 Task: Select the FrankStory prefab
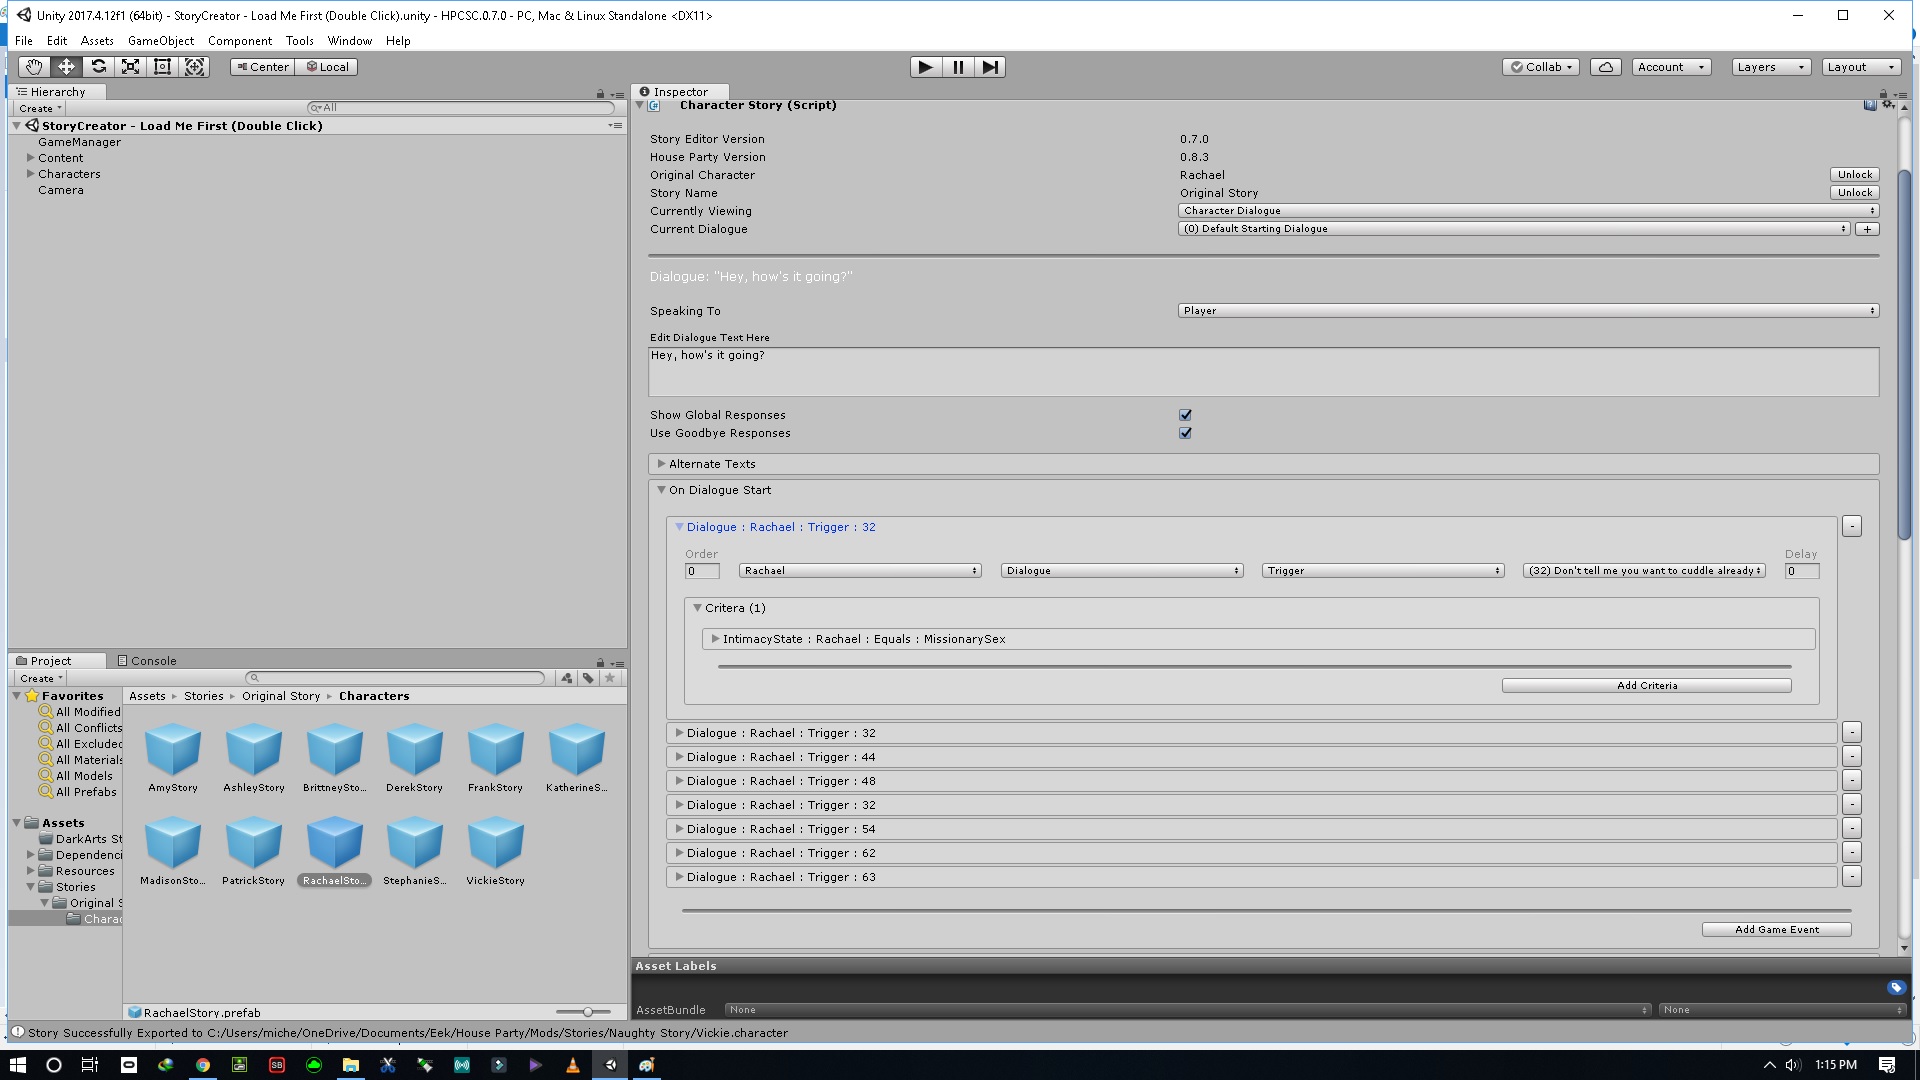pos(495,757)
